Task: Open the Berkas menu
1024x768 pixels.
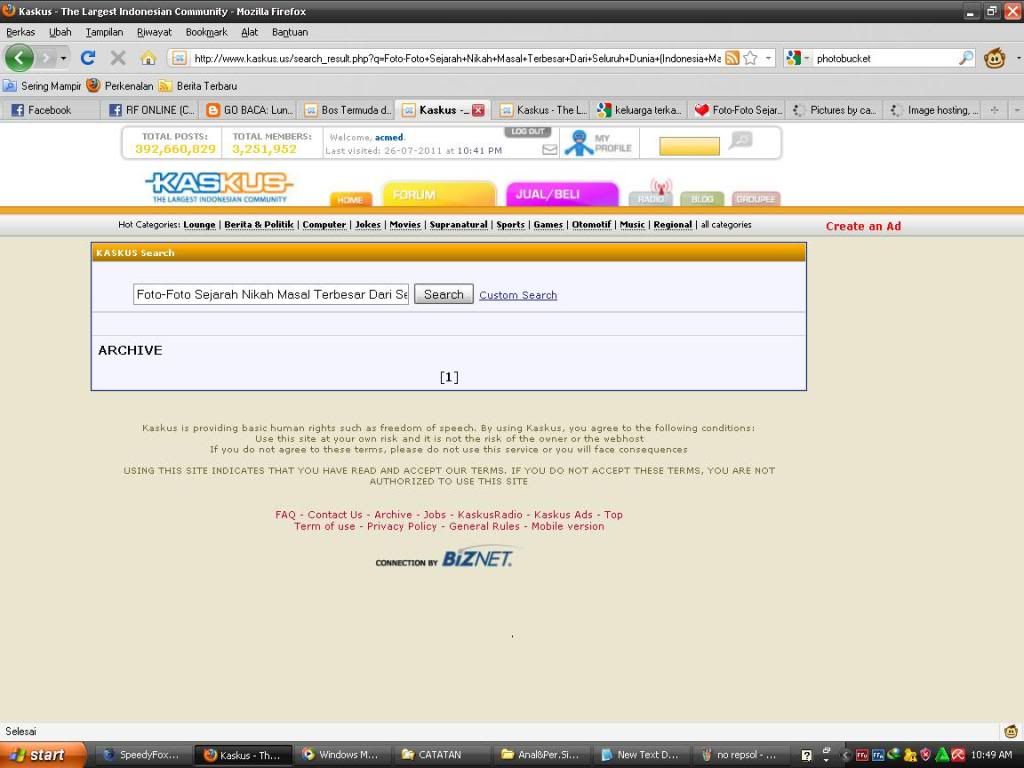Action: tap(20, 32)
